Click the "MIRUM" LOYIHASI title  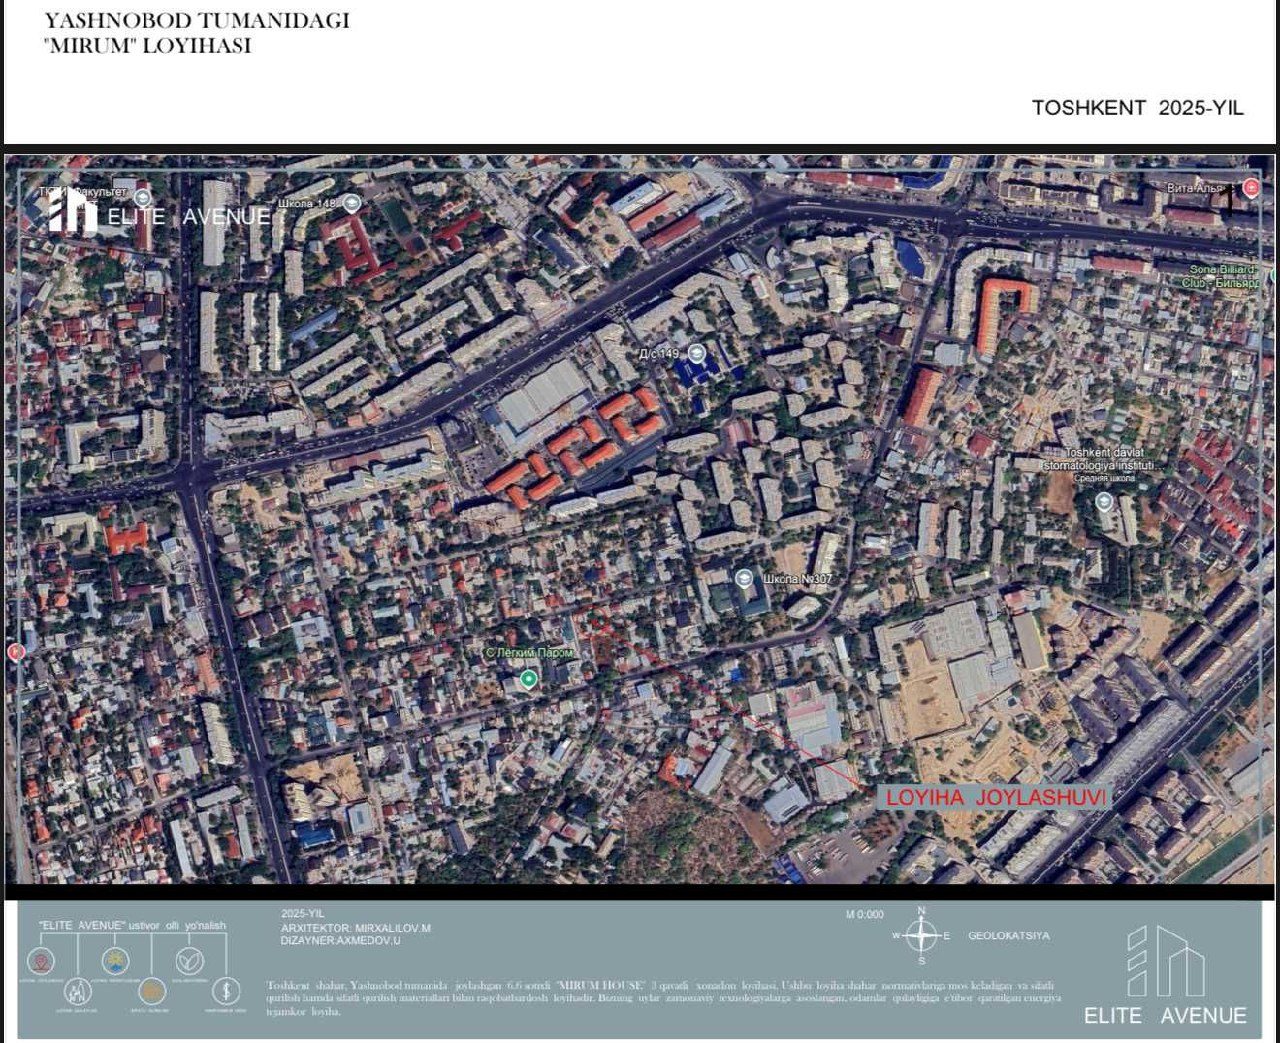click(147, 46)
